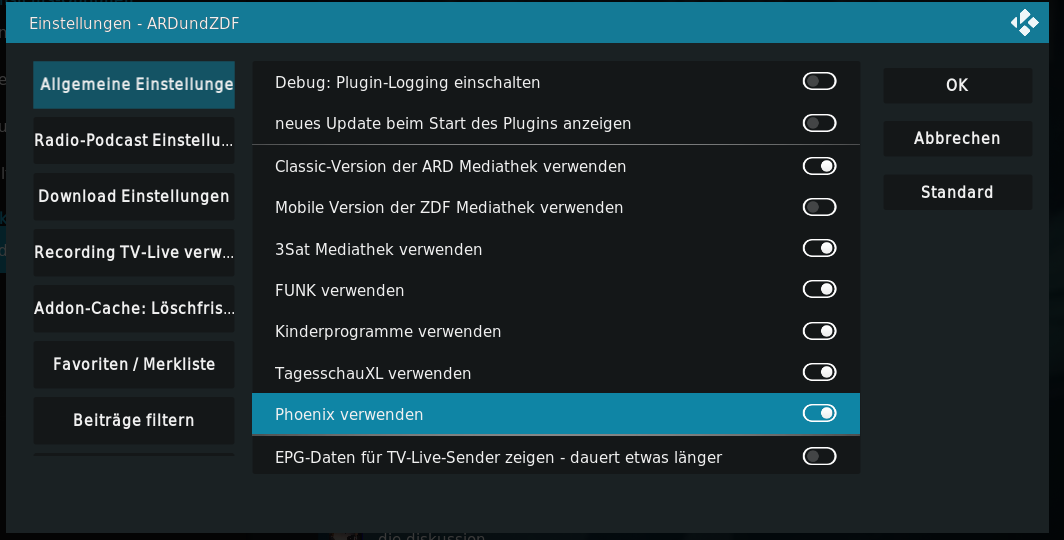Select Download Einstellungen category
Screen dimensions: 1064x540
134,197
